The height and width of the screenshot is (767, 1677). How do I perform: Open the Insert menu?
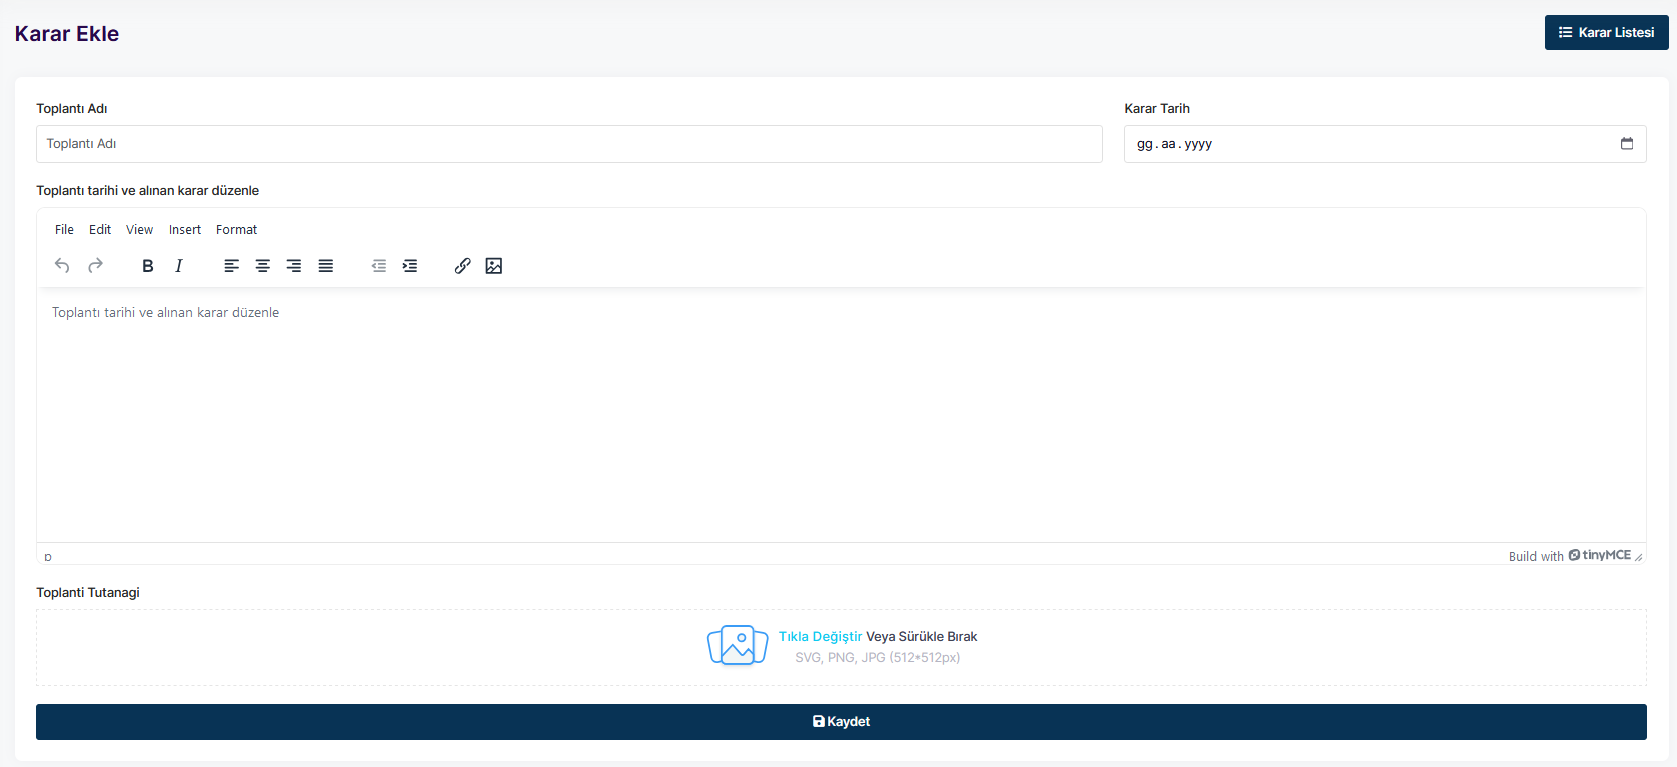(185, 230)
